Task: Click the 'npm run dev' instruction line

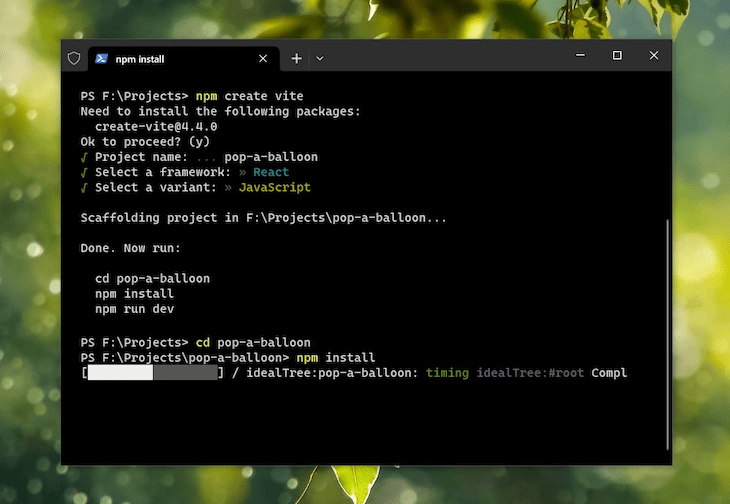Action: click(x=134, y=309)
